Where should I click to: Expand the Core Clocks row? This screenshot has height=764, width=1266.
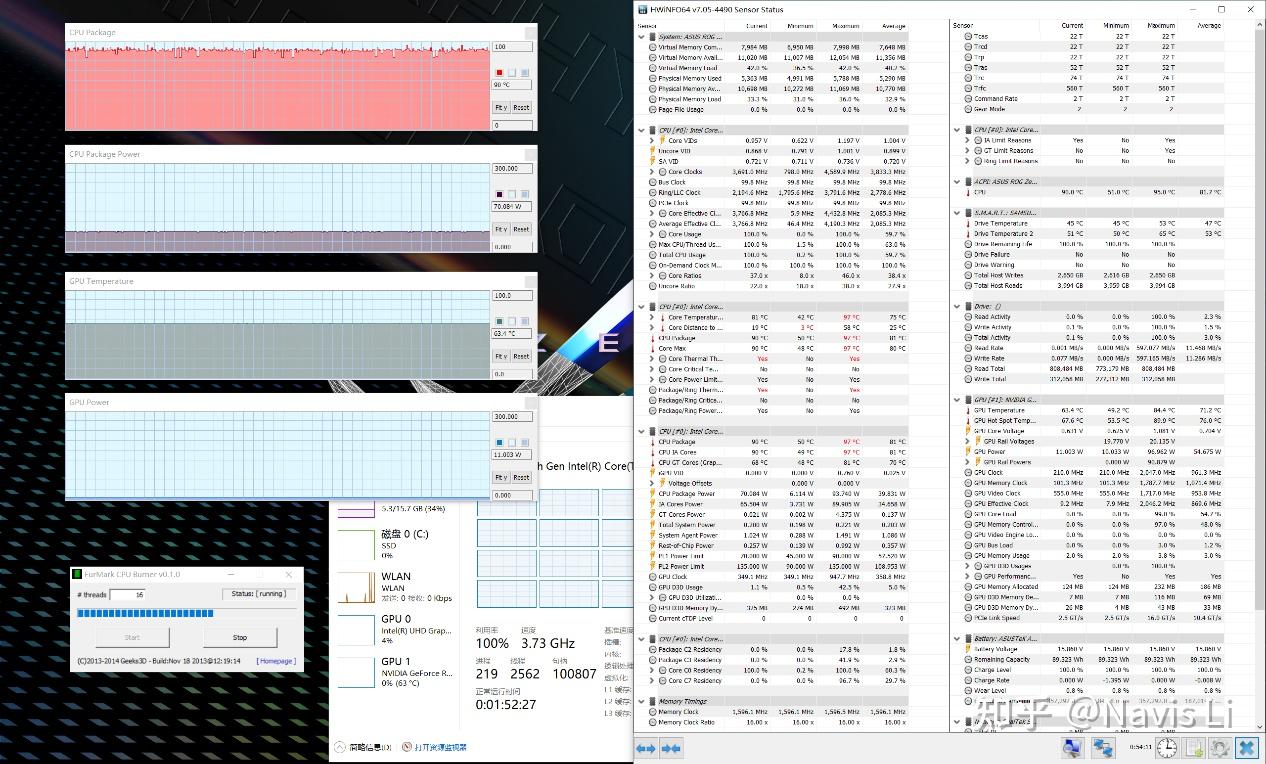(x=653, y=172)
